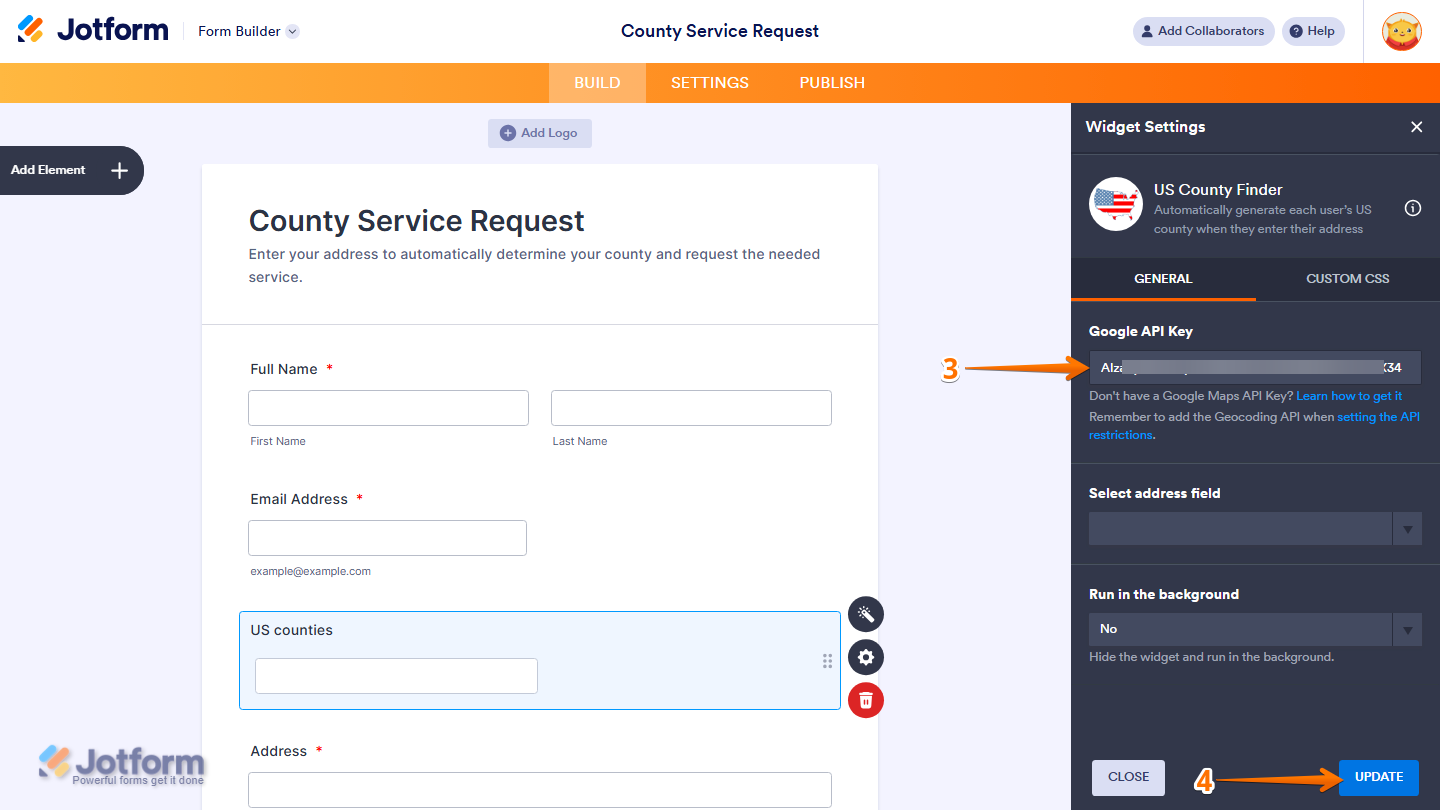Switch to the Settings tab

point(709,83)
